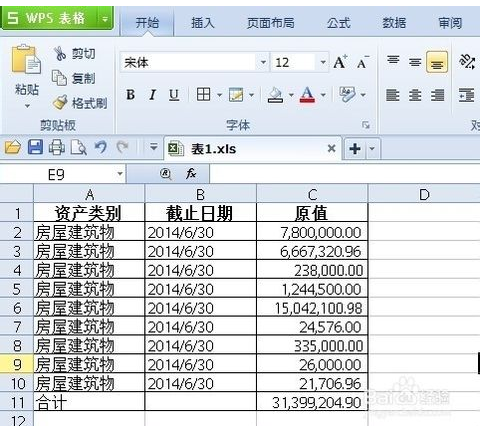Click the Undo arrow icon
This screenshot has height=426, width=480.
point(101,147)
